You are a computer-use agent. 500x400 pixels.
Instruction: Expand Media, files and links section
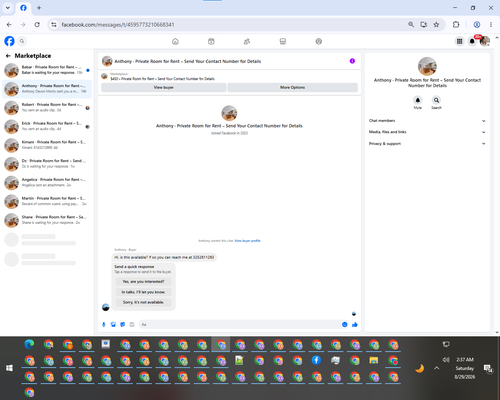427,132
